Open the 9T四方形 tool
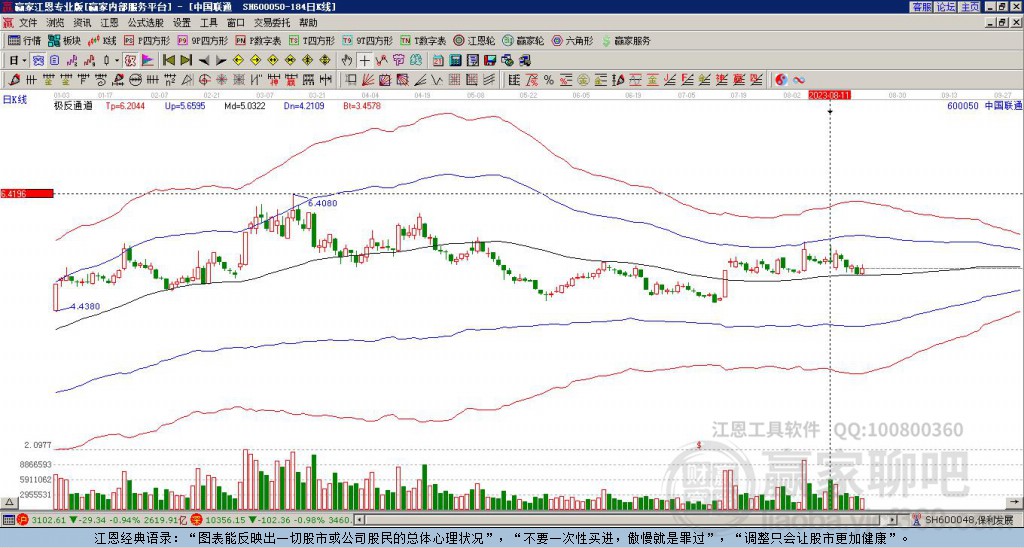Screen dimensions: 1024x548 pyautogui.click(x=368, y=40)
